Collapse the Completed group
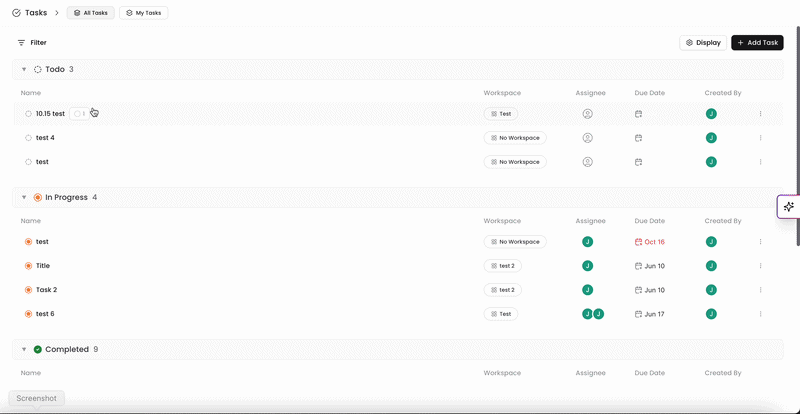Screen dimensions: 800x414 coord(23,350)
